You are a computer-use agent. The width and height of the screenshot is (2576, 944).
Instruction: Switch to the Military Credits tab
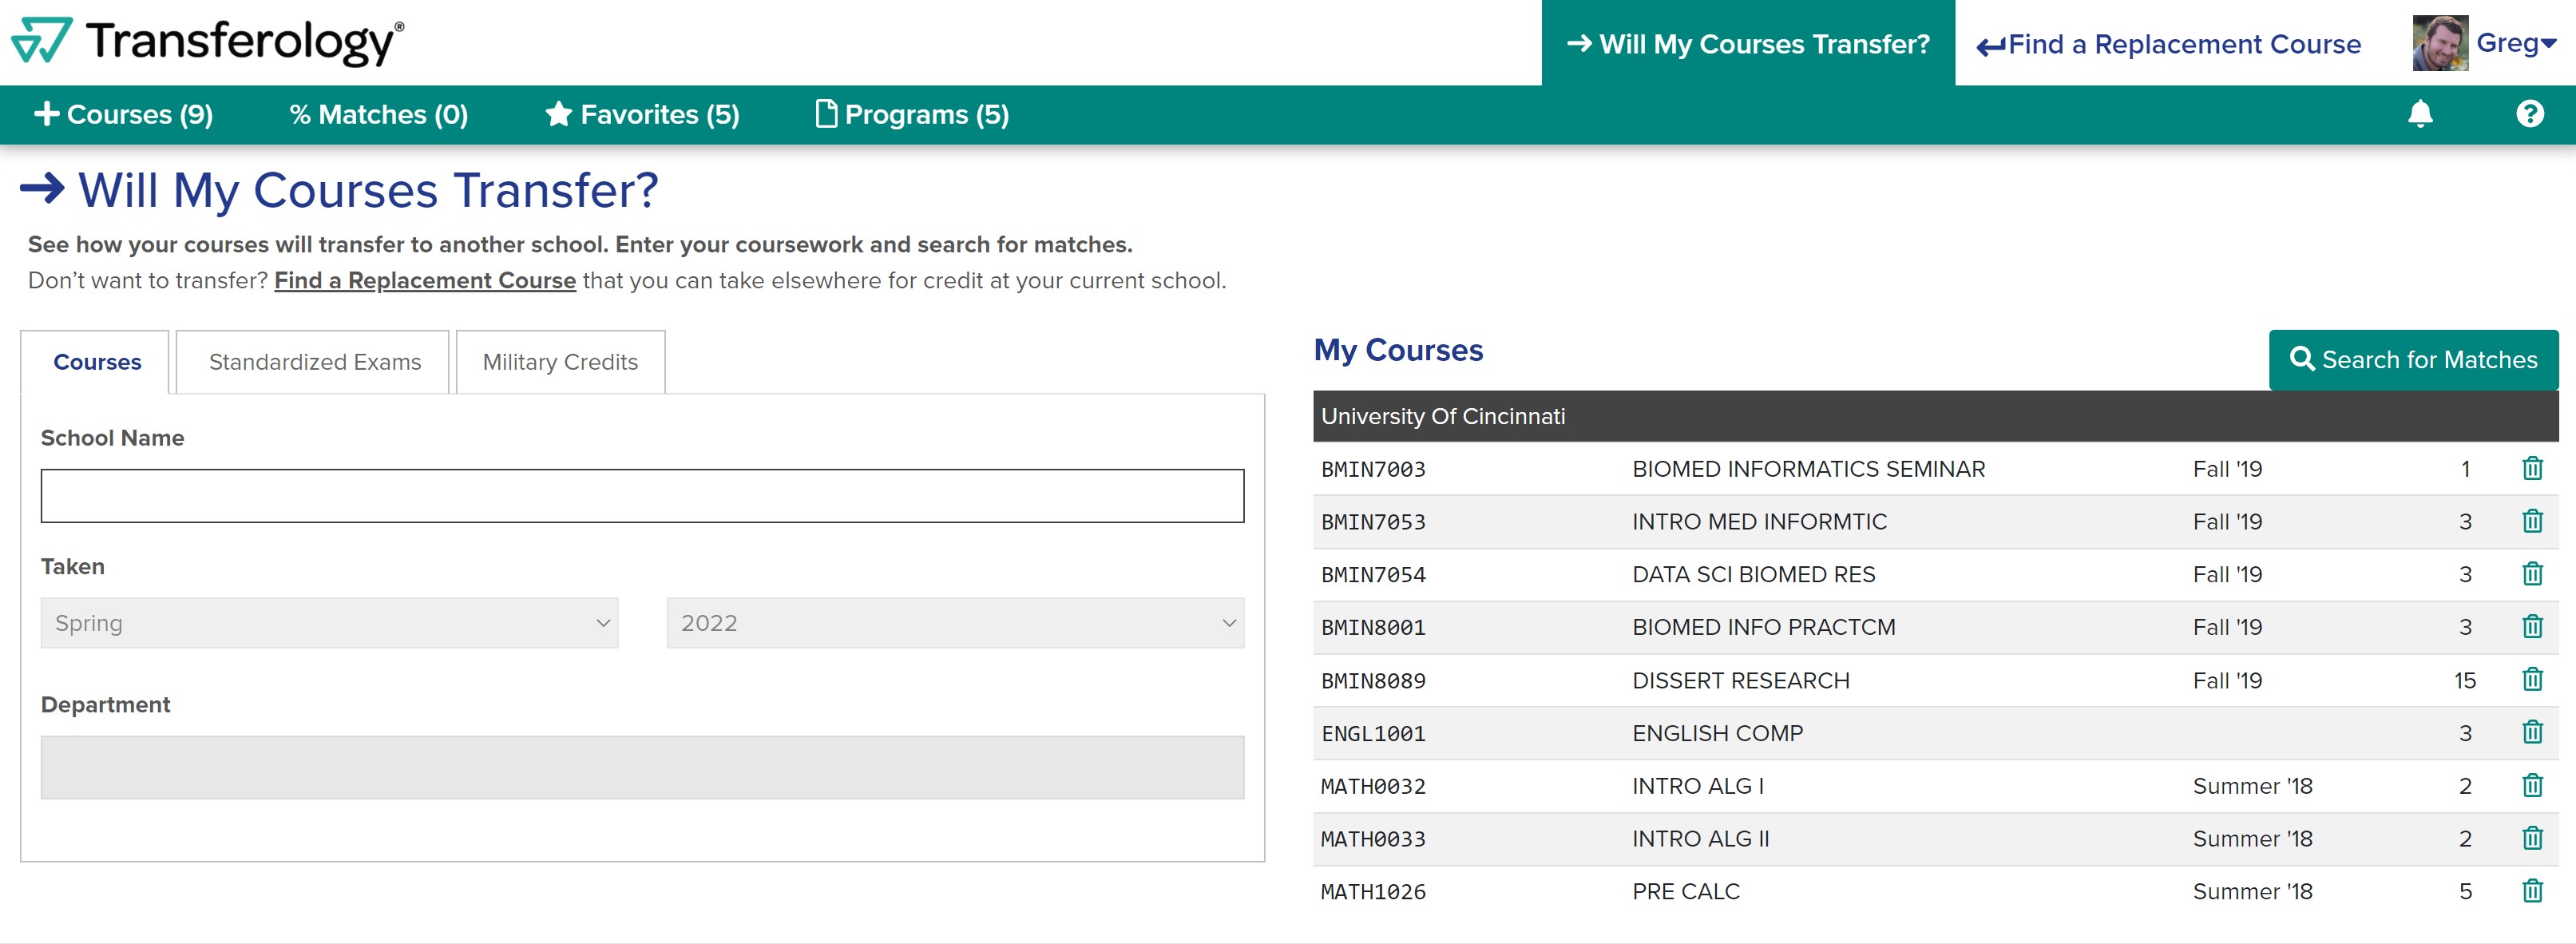tap(560, 362)
